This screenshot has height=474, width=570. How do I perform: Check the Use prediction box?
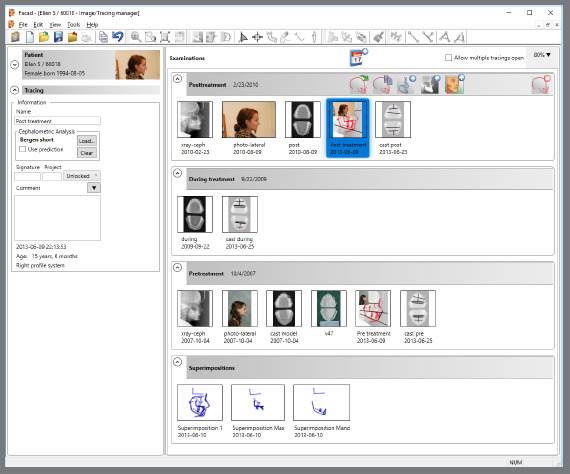coord(23,149)
